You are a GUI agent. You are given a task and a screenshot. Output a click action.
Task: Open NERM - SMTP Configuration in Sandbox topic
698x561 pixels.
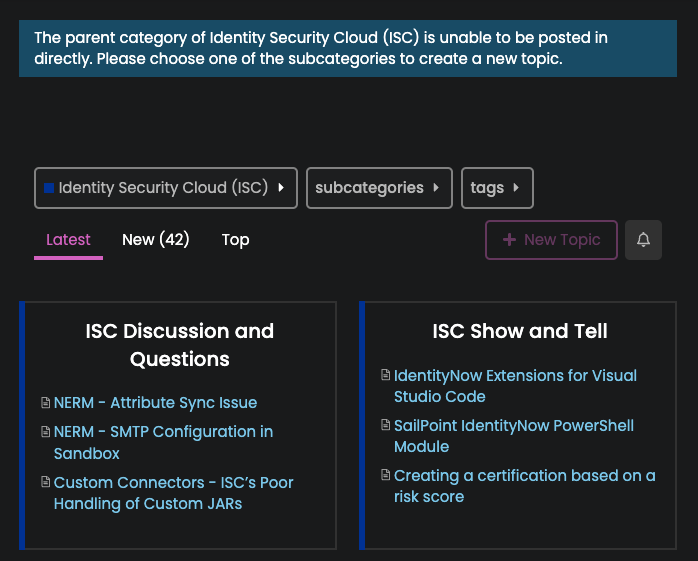tap(163, 442)
